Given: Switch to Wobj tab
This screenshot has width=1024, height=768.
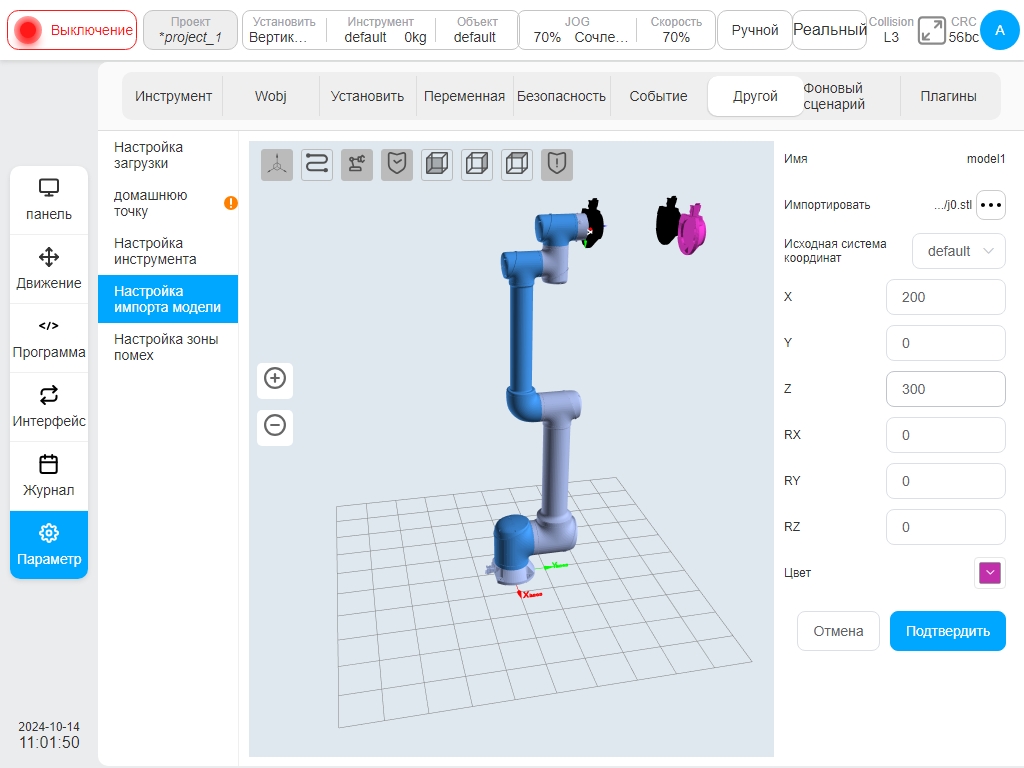Looking at the screenshot, I should tap(270, 96).
